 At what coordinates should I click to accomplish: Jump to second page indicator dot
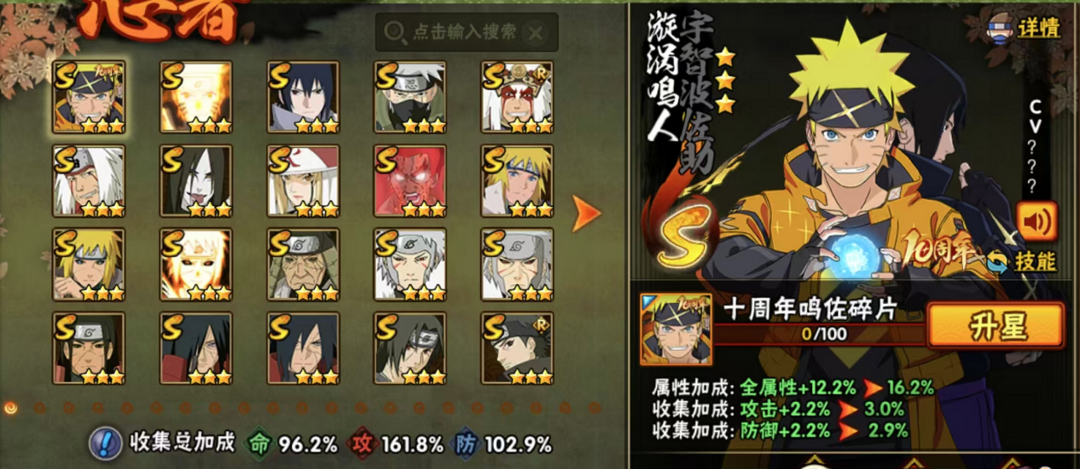tap(40, 408)
